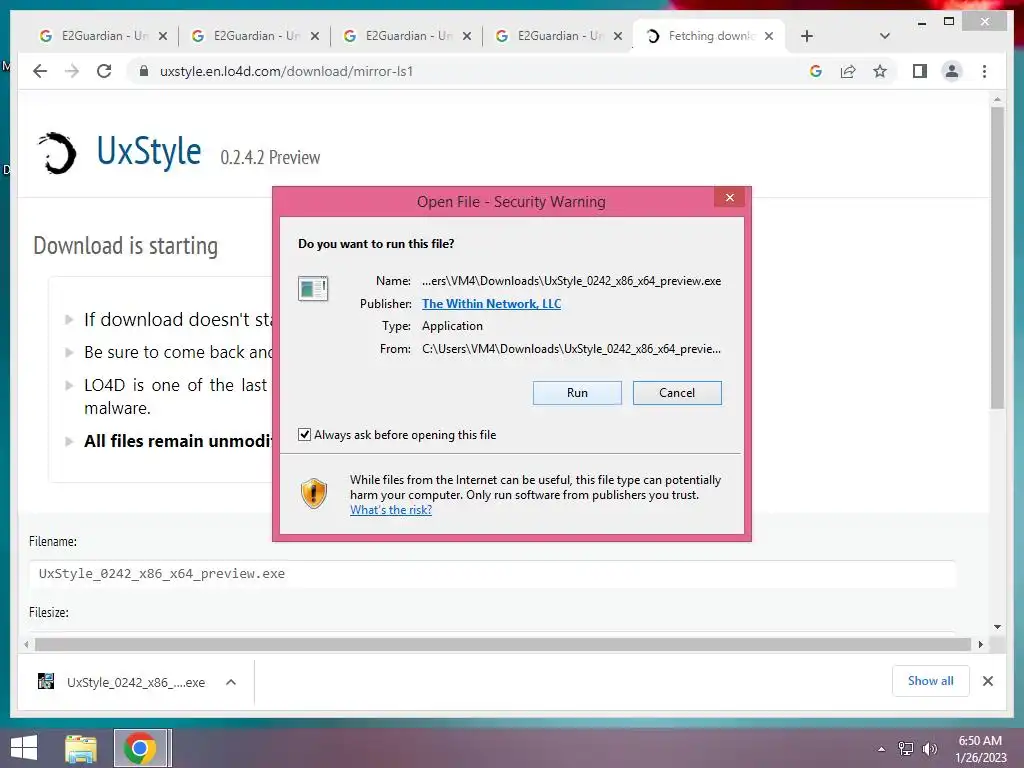The width and height of the screenshot is (1024, 768).
Task: Click the UxStyle title heading
Action: [x=149, y=152]
